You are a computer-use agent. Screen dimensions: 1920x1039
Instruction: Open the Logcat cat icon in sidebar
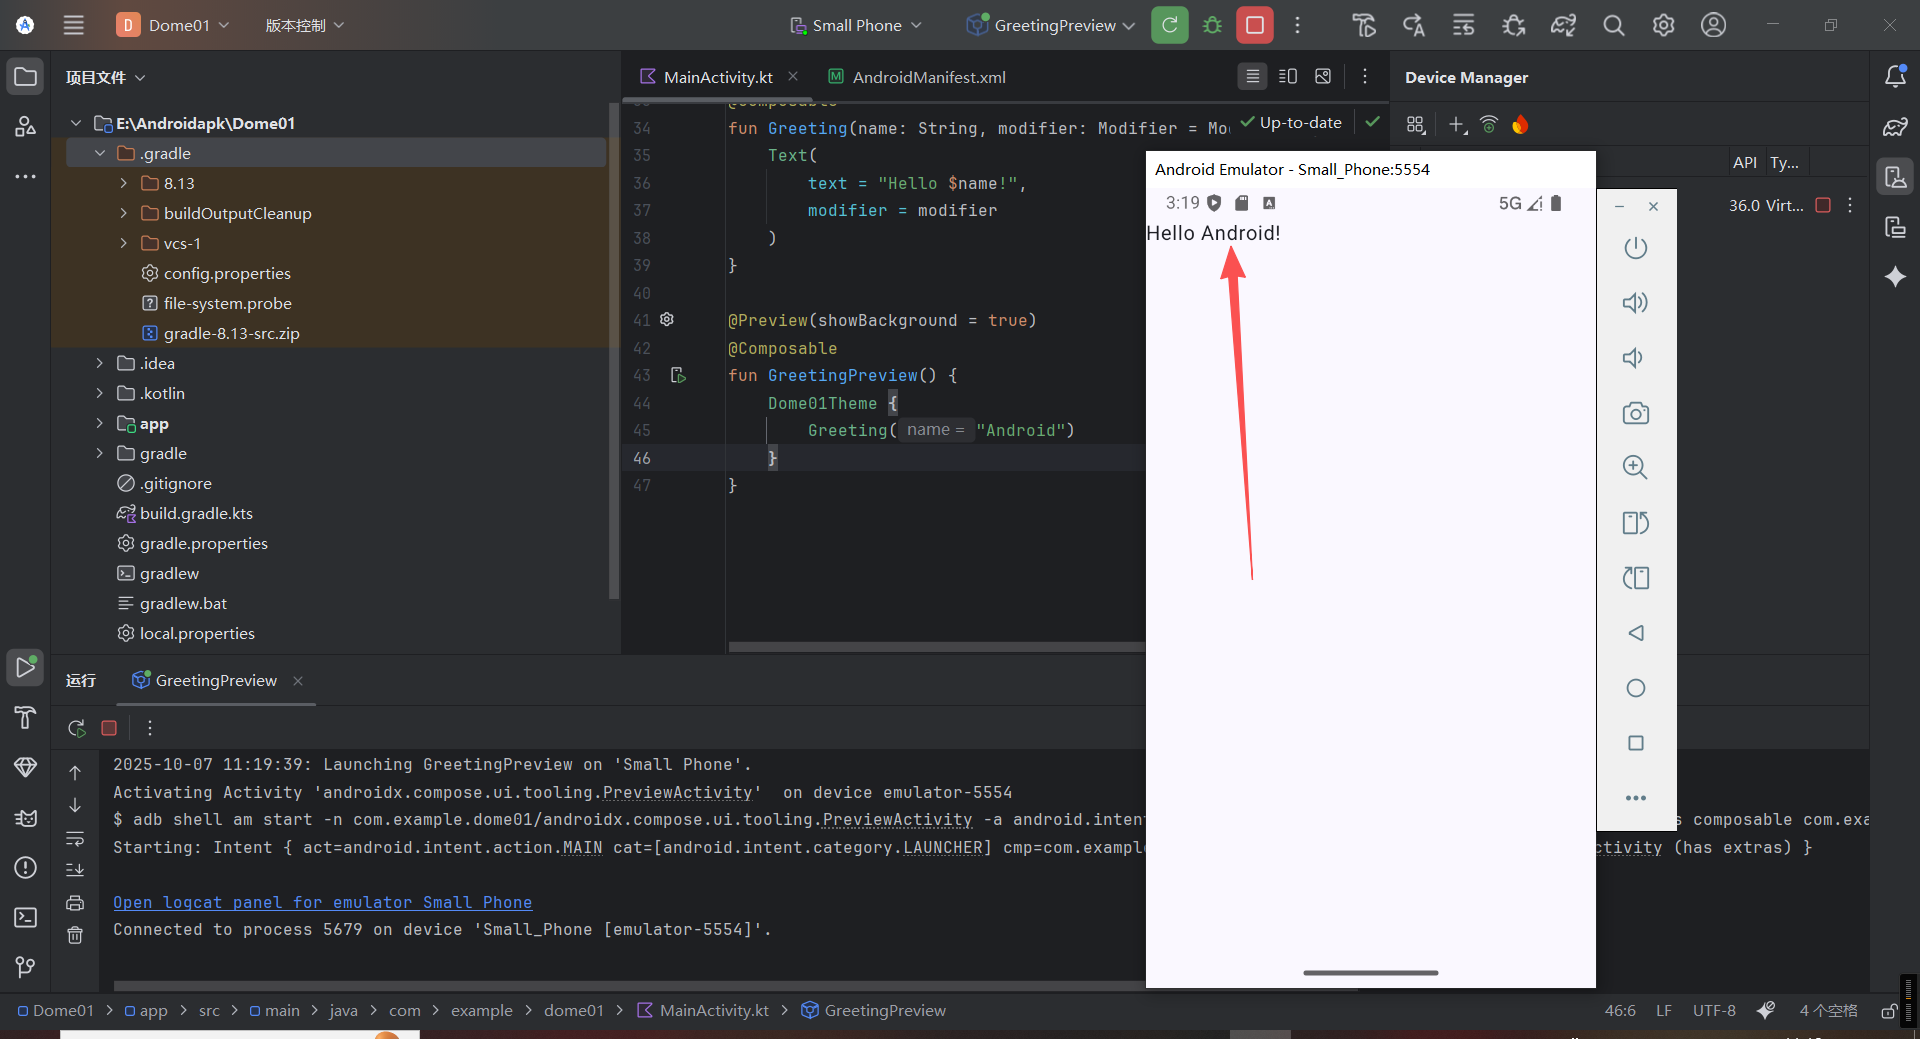(x=25, y=818)
